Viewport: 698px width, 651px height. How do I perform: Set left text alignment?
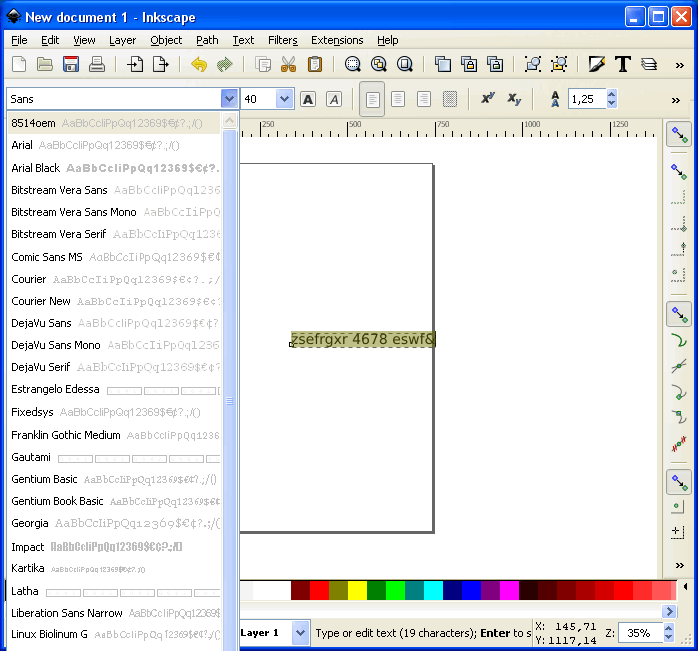(372, 99)
